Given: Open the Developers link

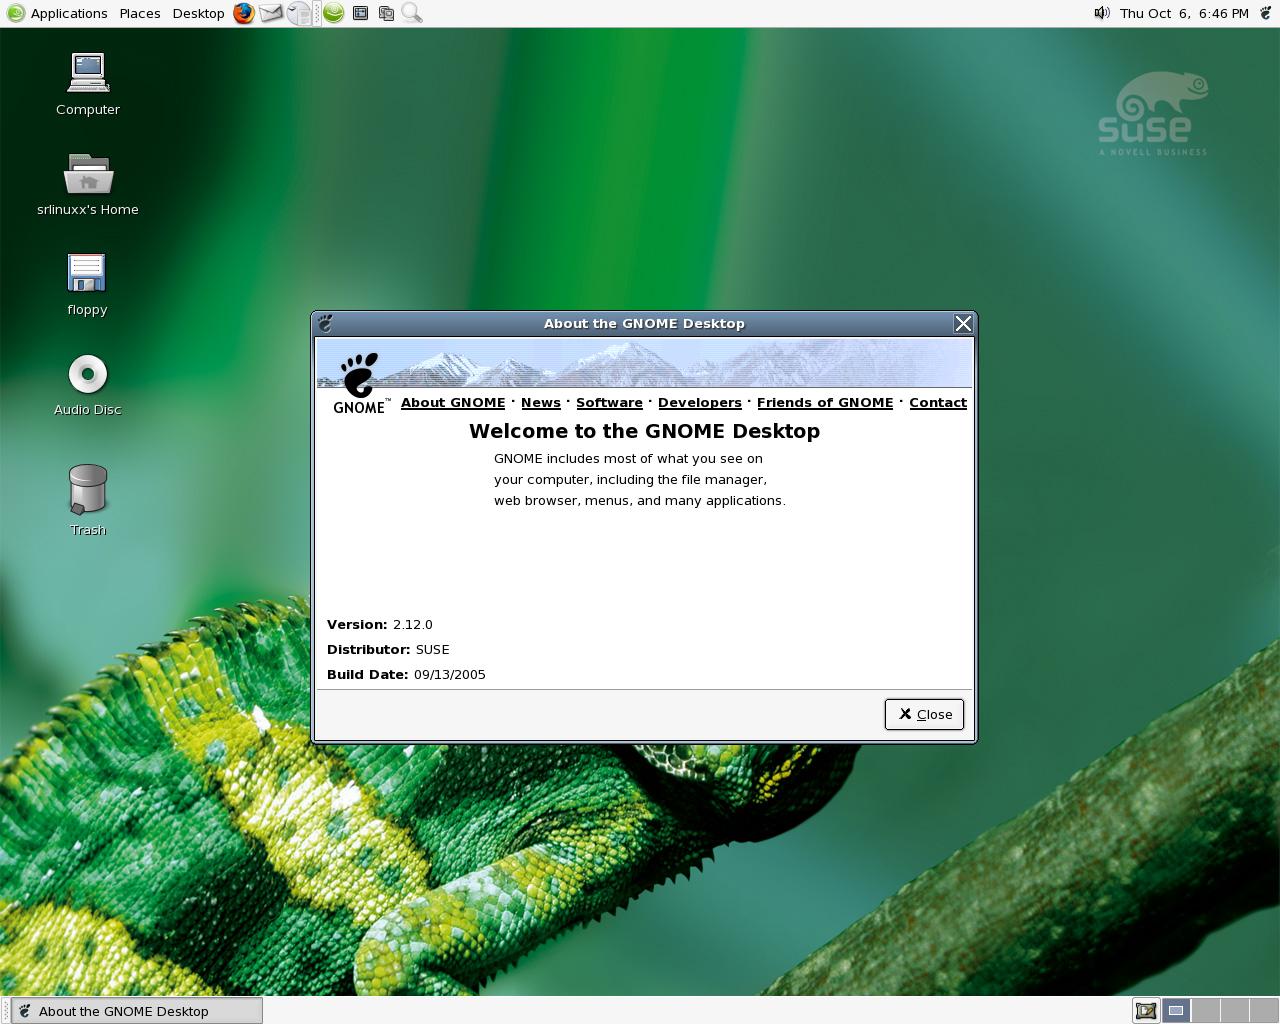Looking at the screenshot, I should pos(700,402).
